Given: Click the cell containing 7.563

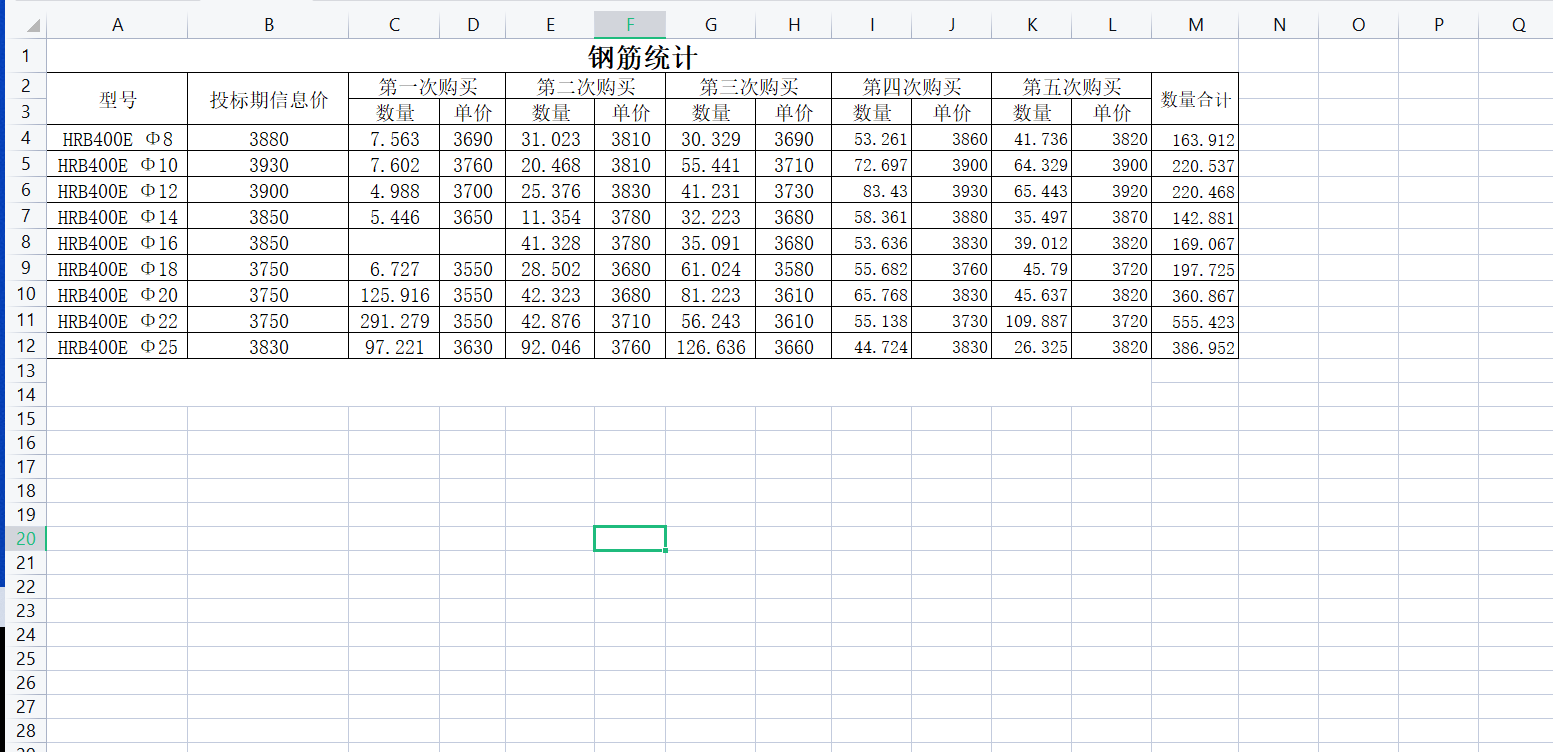Looking at the screenshot, I should click(x=394, y=138).
